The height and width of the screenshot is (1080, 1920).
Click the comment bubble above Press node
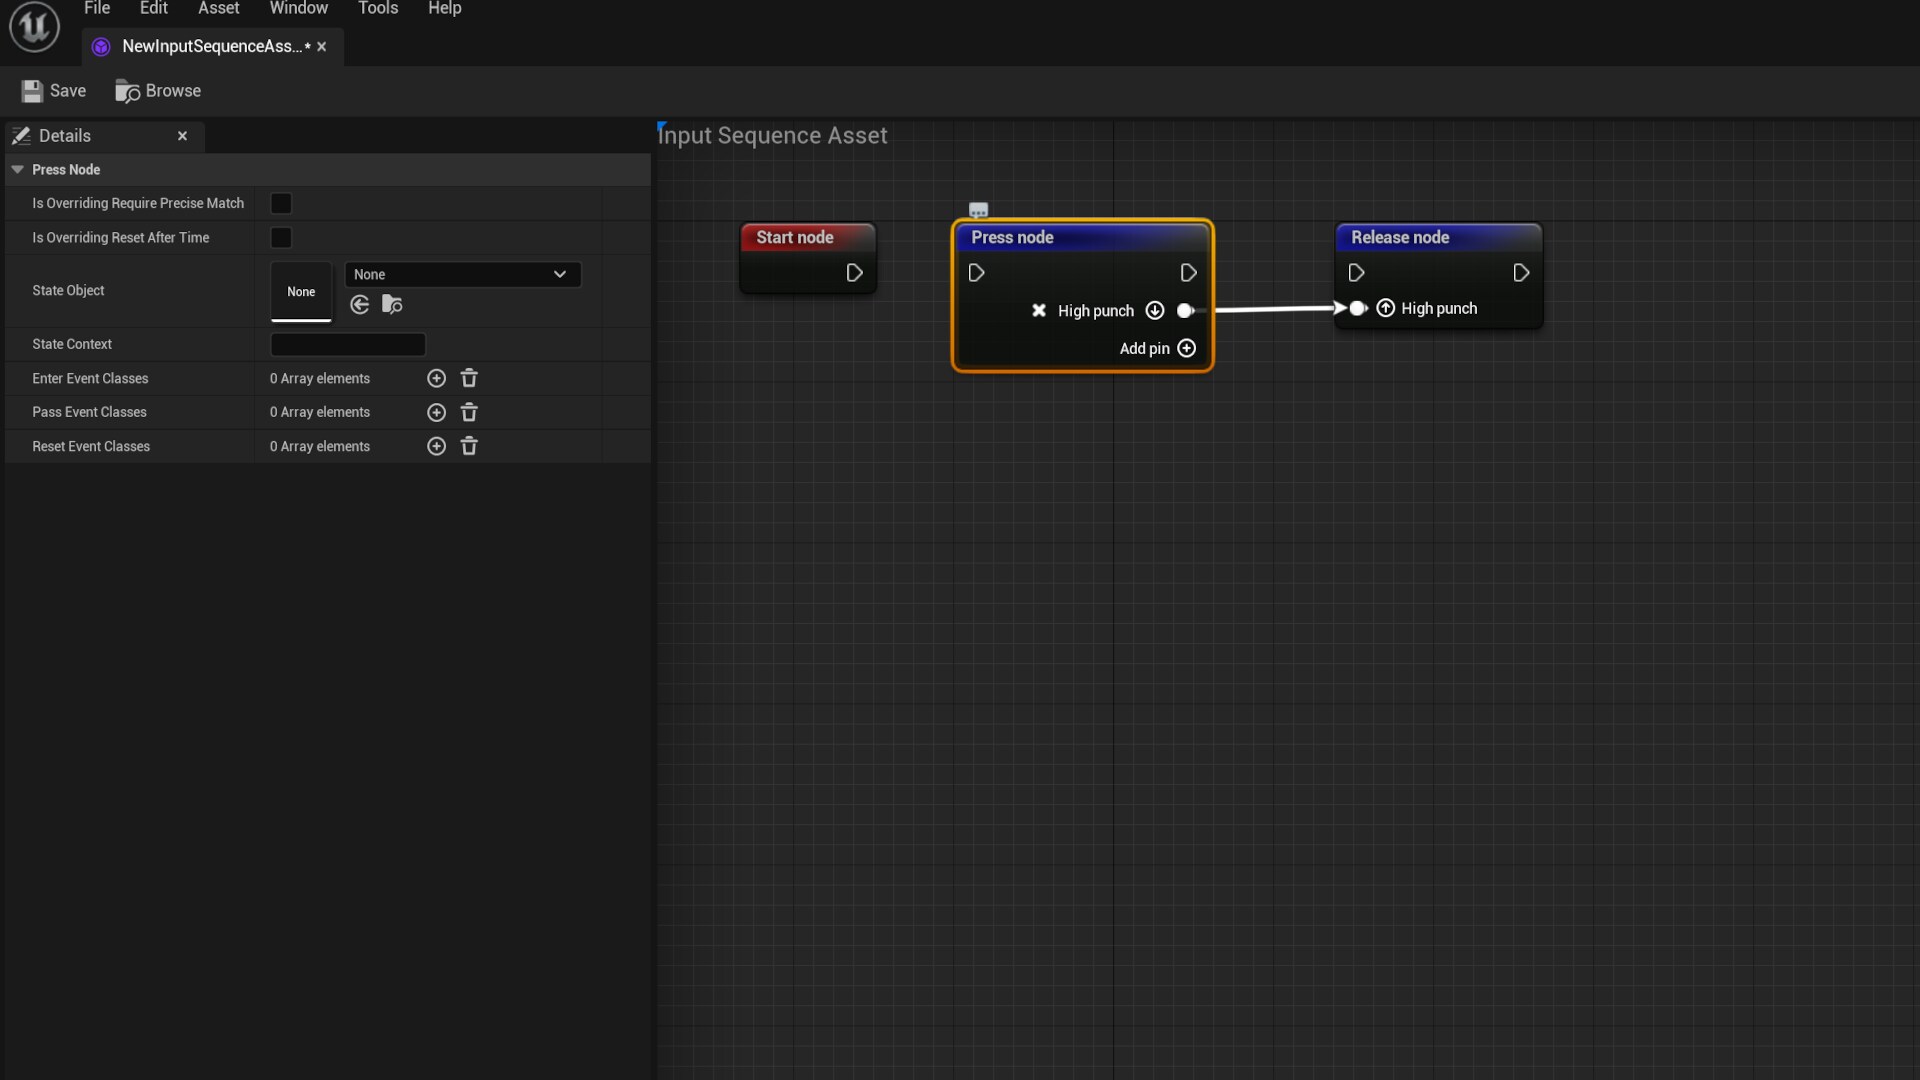point(978,209)
